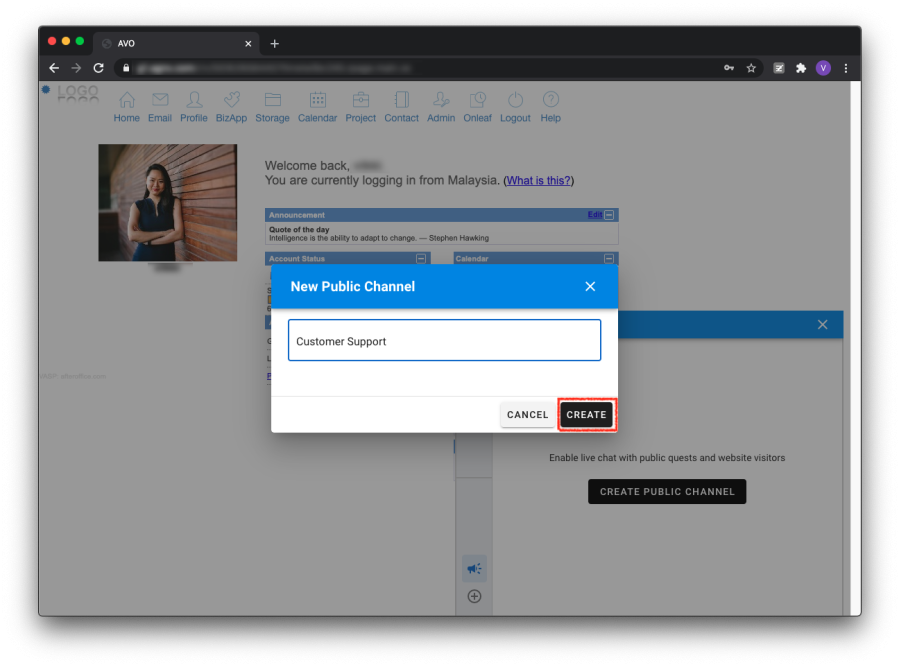The width and height of the screenshot is (899, 667).
Task: Cancel the New Public Channel dialog
Action: click(x=527, y=415)
